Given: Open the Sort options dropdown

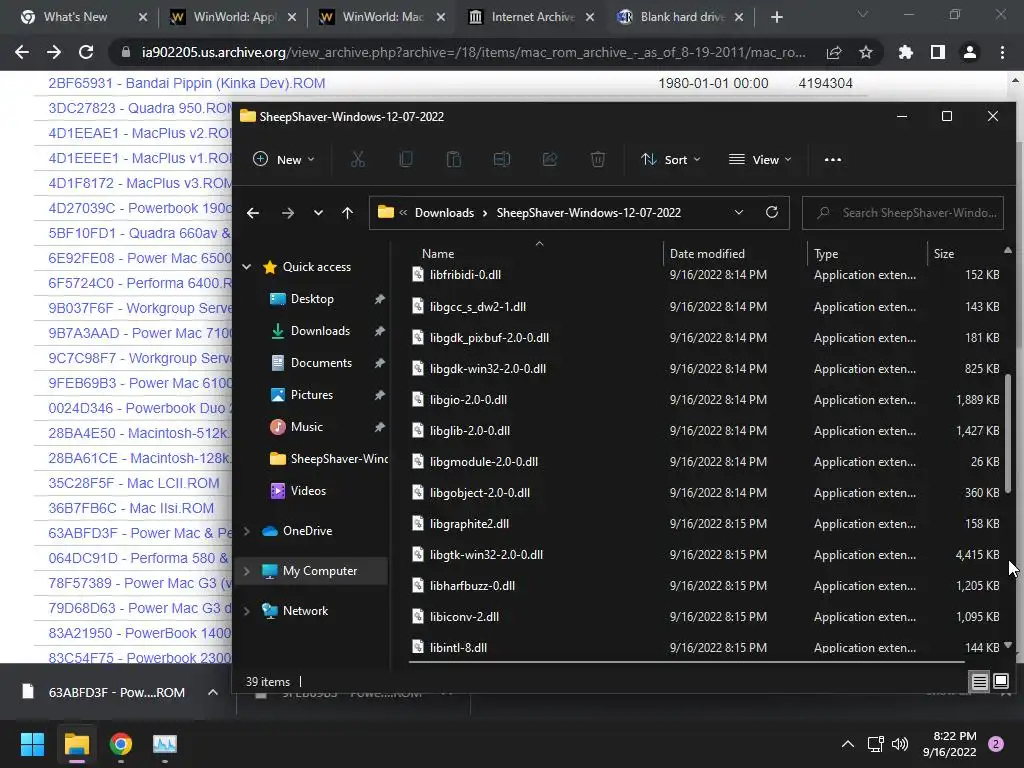Looking at the screenshot, I should tap(671, 159).
